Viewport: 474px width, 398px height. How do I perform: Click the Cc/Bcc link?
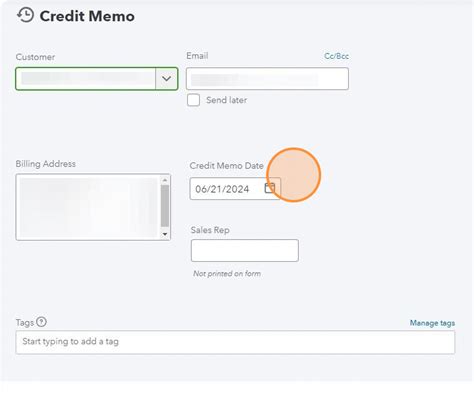click(x=336, y=56)
